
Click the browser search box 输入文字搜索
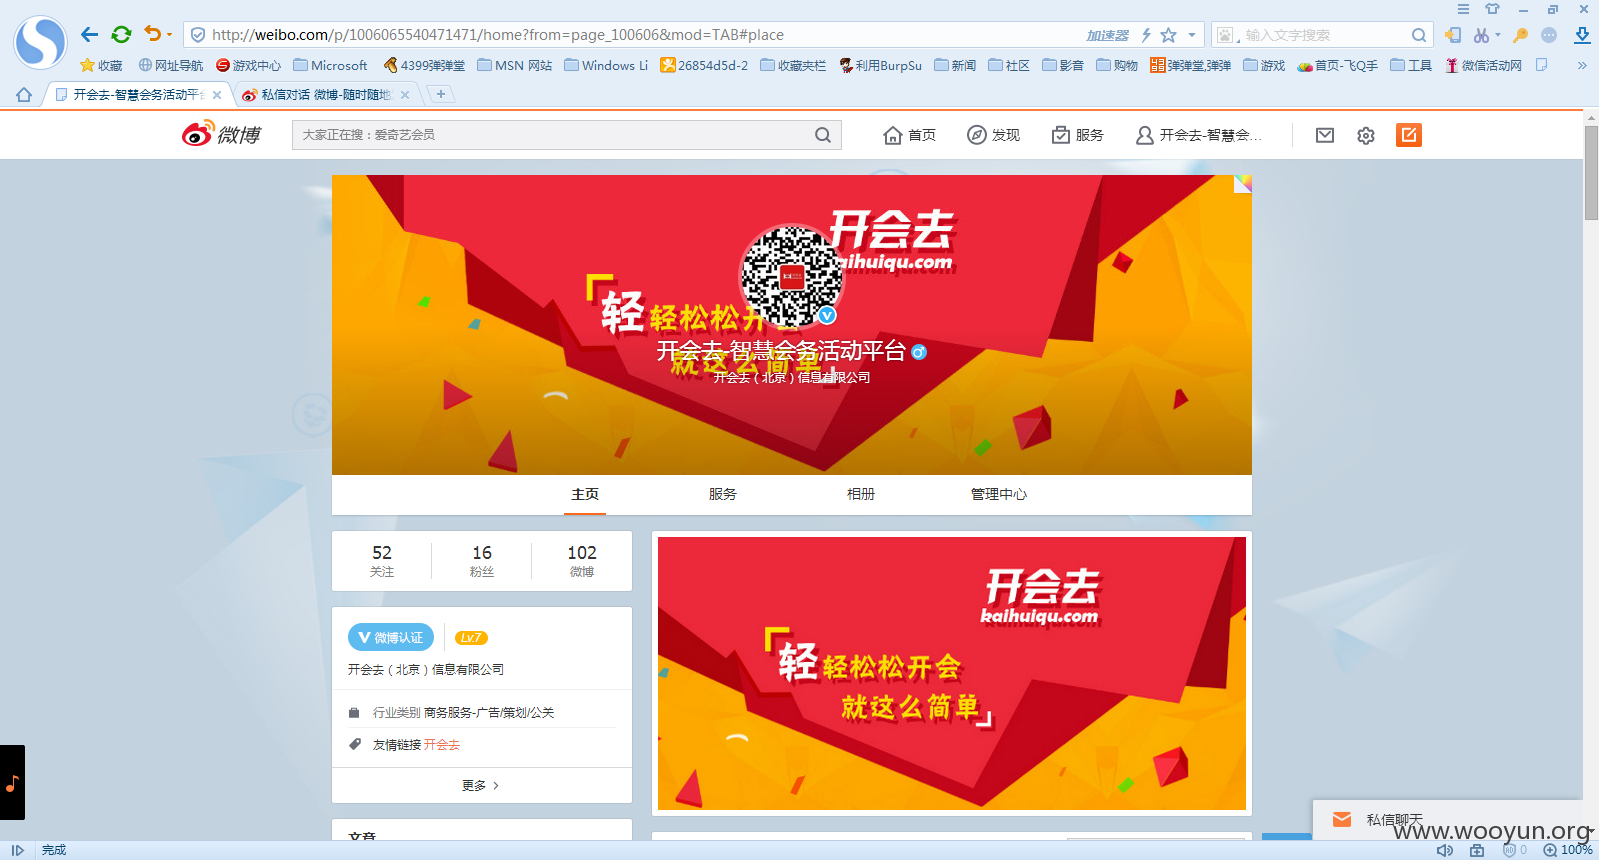[x=1322, y=35]
